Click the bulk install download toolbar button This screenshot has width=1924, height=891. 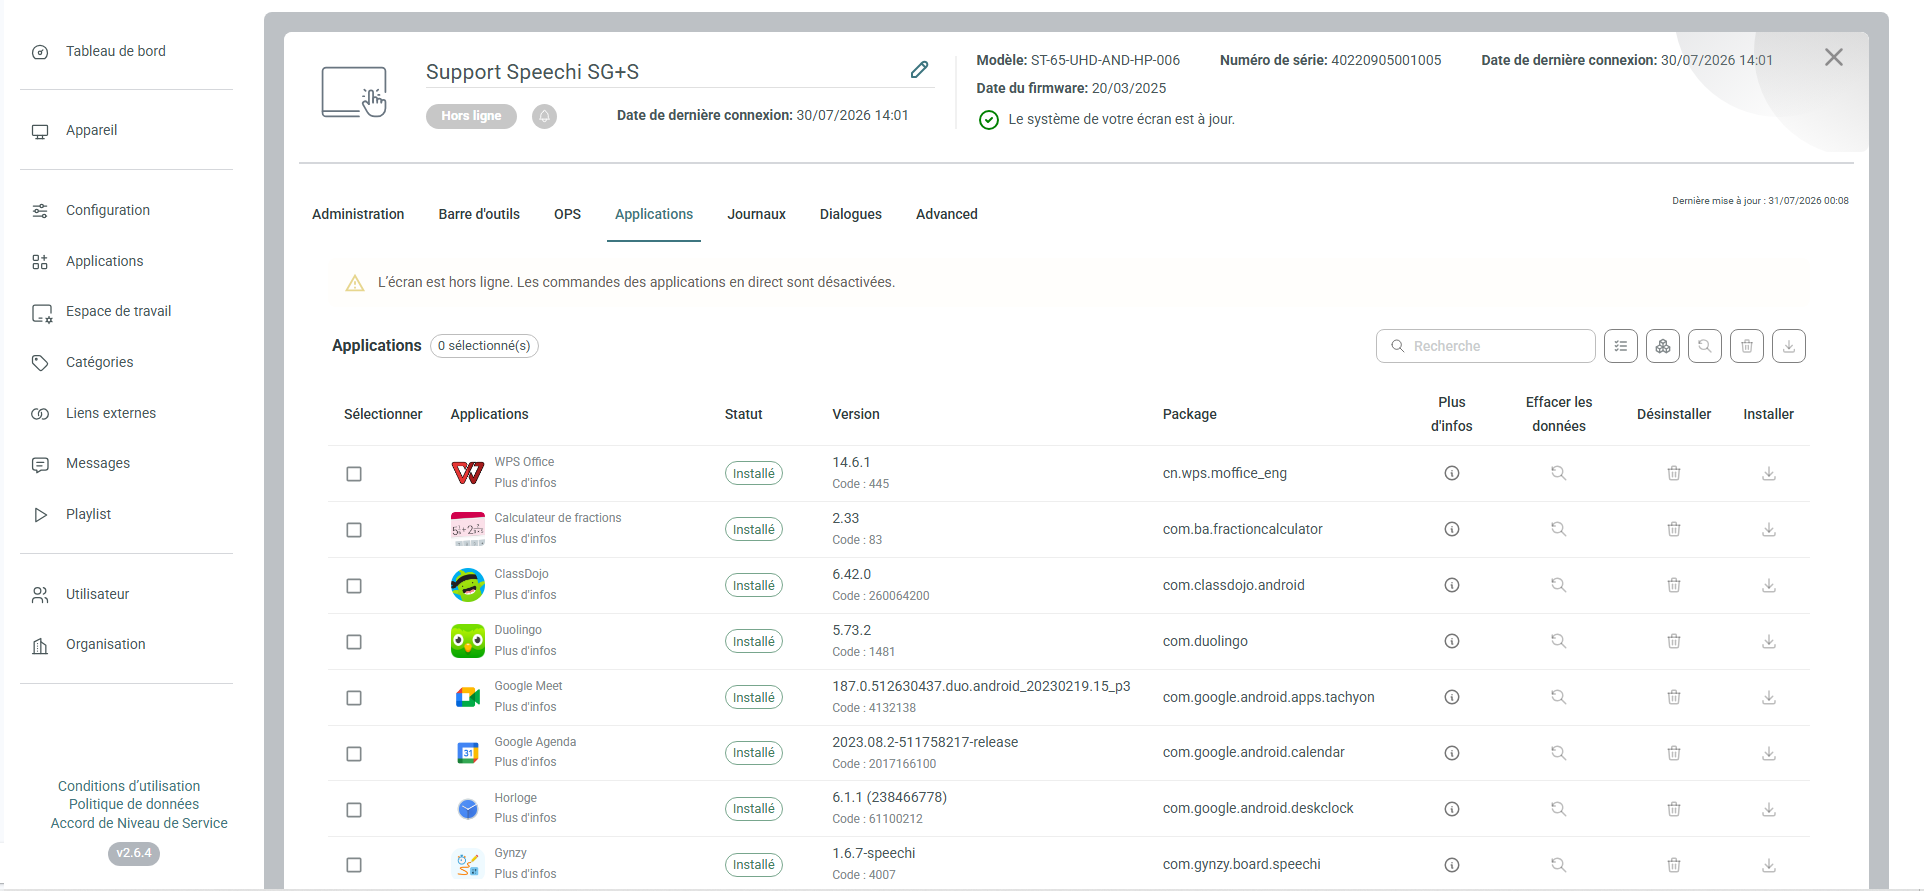click(1789, 346)
